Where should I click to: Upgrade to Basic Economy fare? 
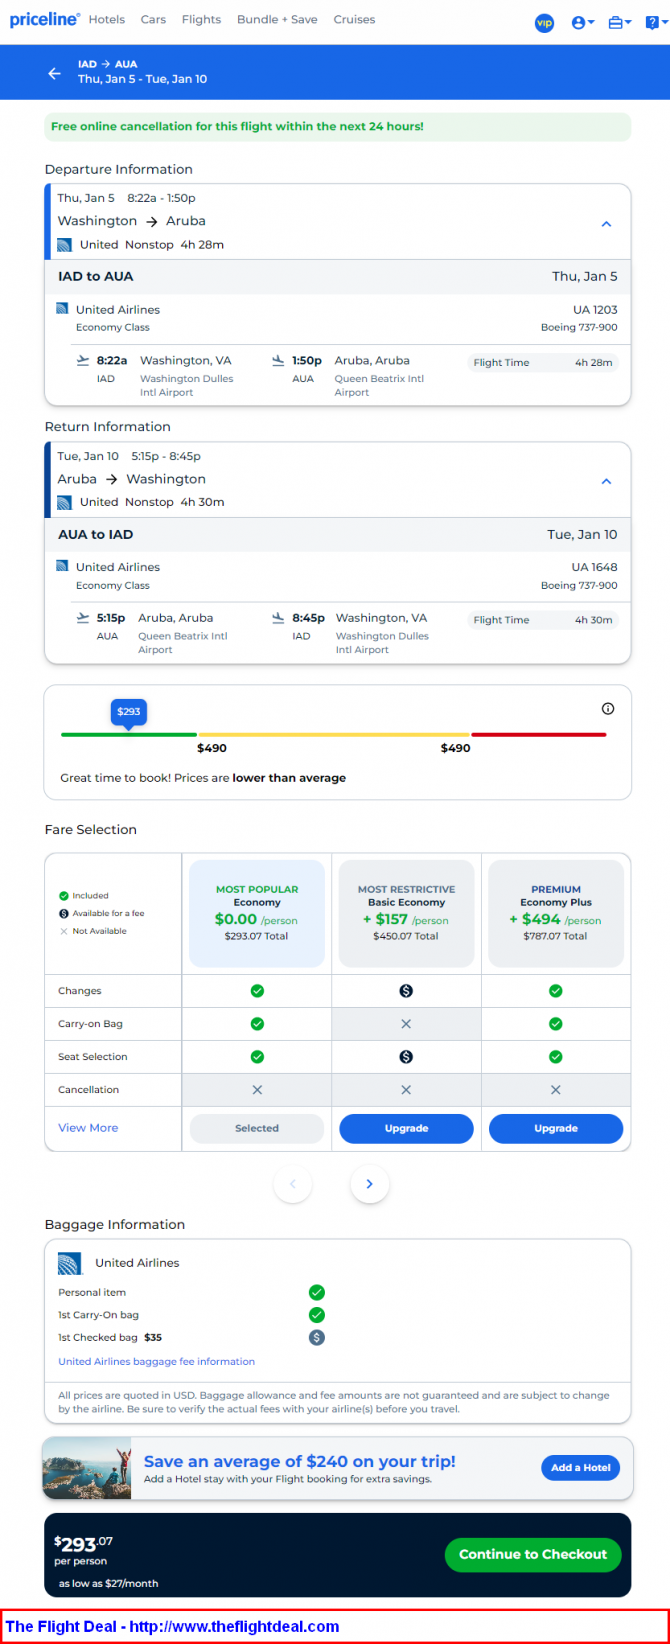pos(406,1128)
